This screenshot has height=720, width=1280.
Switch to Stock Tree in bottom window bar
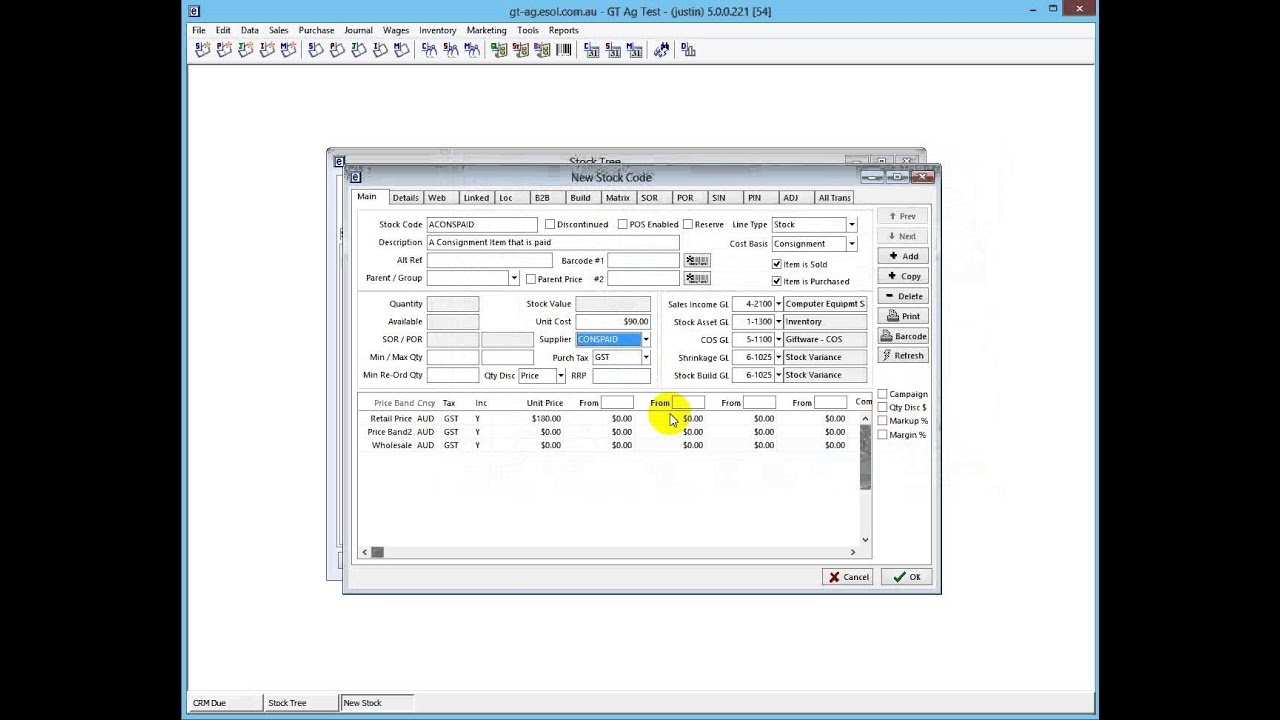[301, 703]
